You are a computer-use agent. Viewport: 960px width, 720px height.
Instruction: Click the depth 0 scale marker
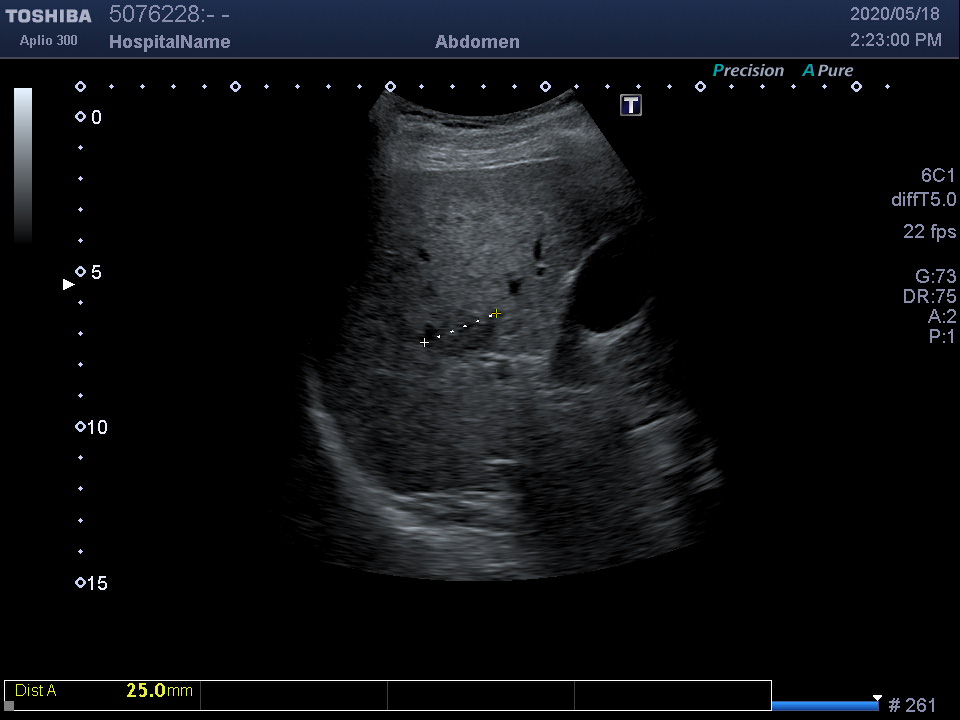tap(81, 117)
